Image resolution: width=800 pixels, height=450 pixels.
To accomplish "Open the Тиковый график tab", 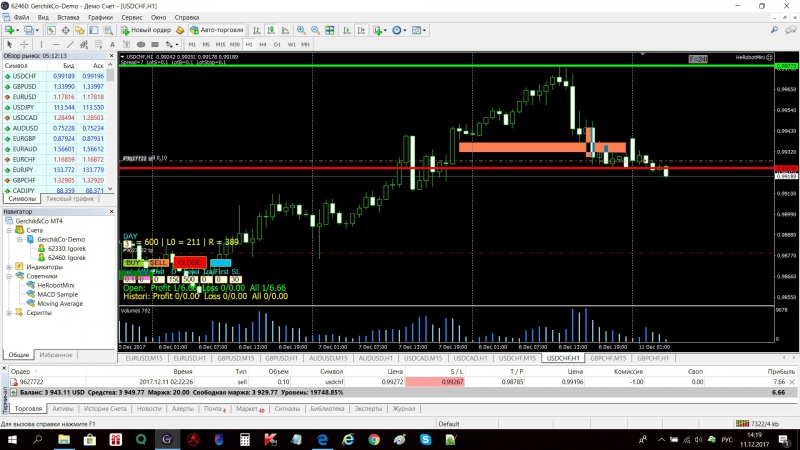I will point(70,199).
